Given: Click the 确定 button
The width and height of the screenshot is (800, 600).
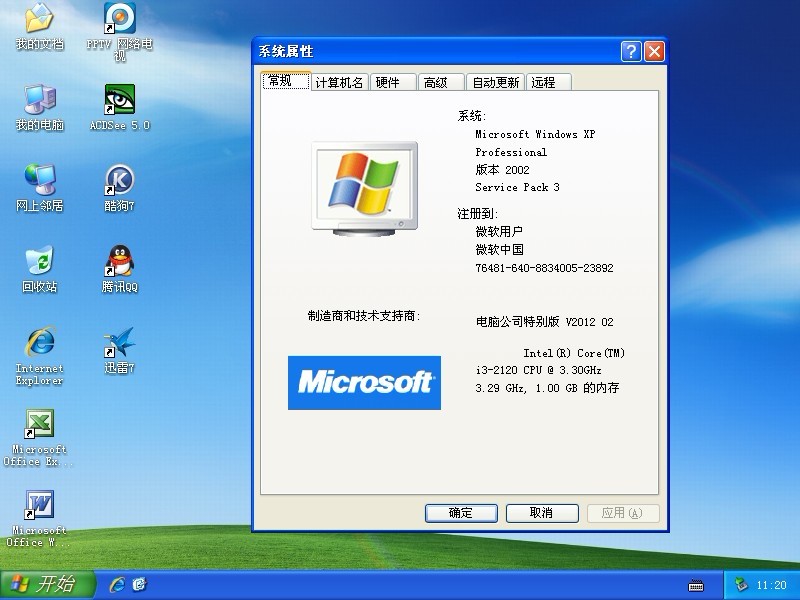Looking at the screenshot, I should (x=461, y=513).
